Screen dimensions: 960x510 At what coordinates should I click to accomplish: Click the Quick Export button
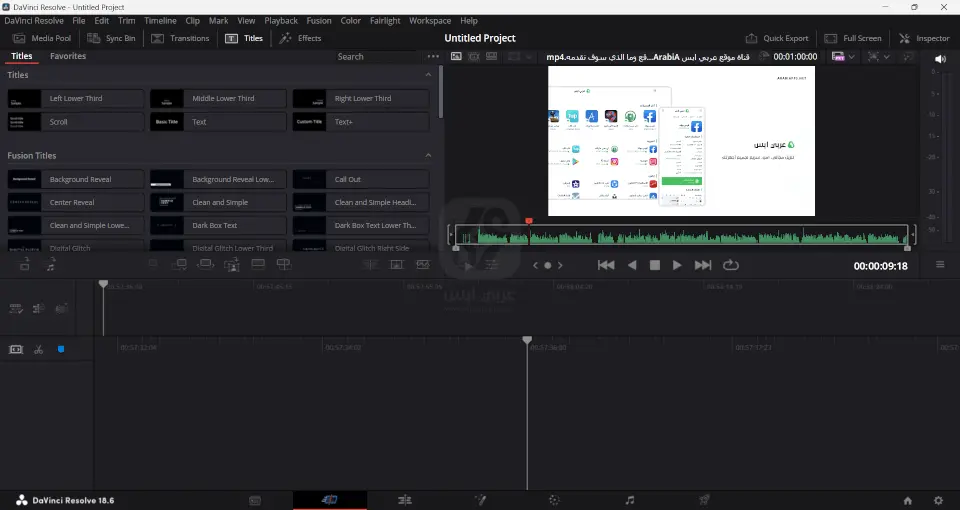(777, 38)
